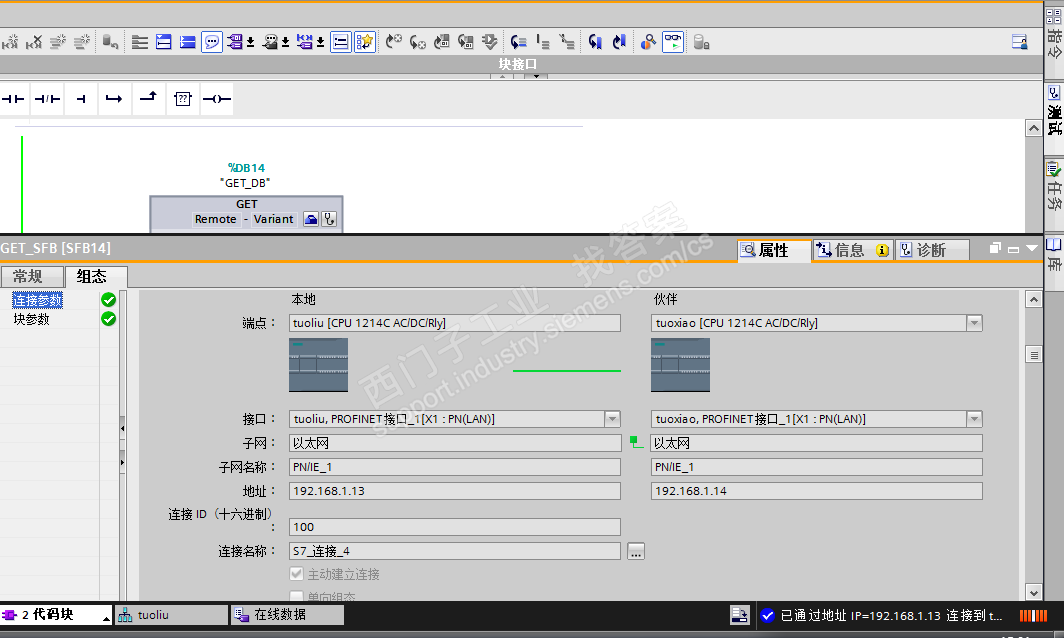Toggle network comments display icon
Image resolution: width=1064 pixels, height=638 pixels.
pos(340,42)
